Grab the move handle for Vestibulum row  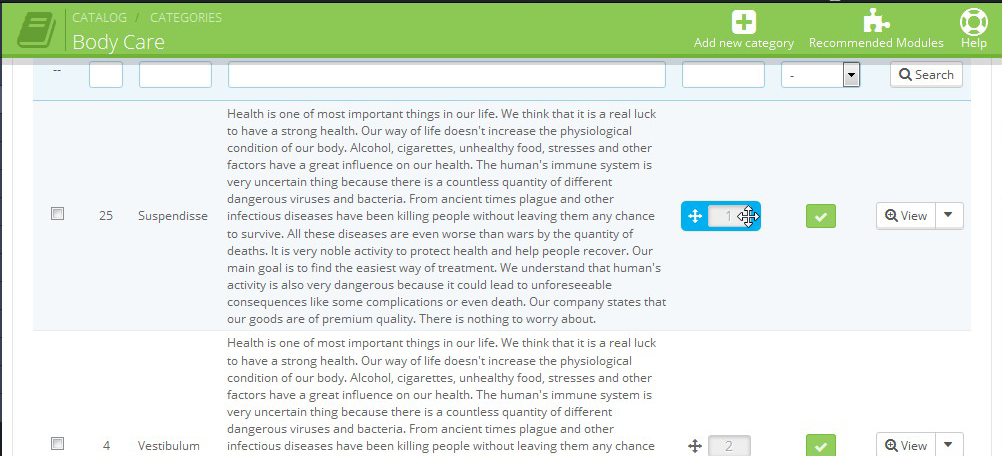pos(695,446)
